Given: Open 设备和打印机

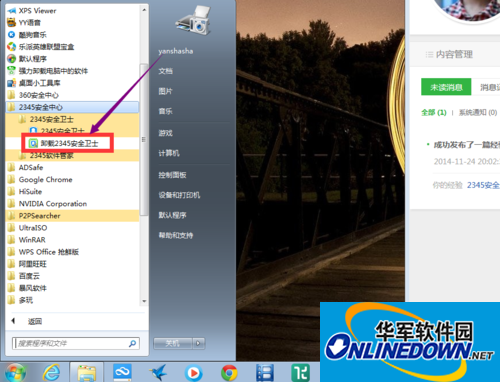Looking at the screenshot, I should point(179,195).
